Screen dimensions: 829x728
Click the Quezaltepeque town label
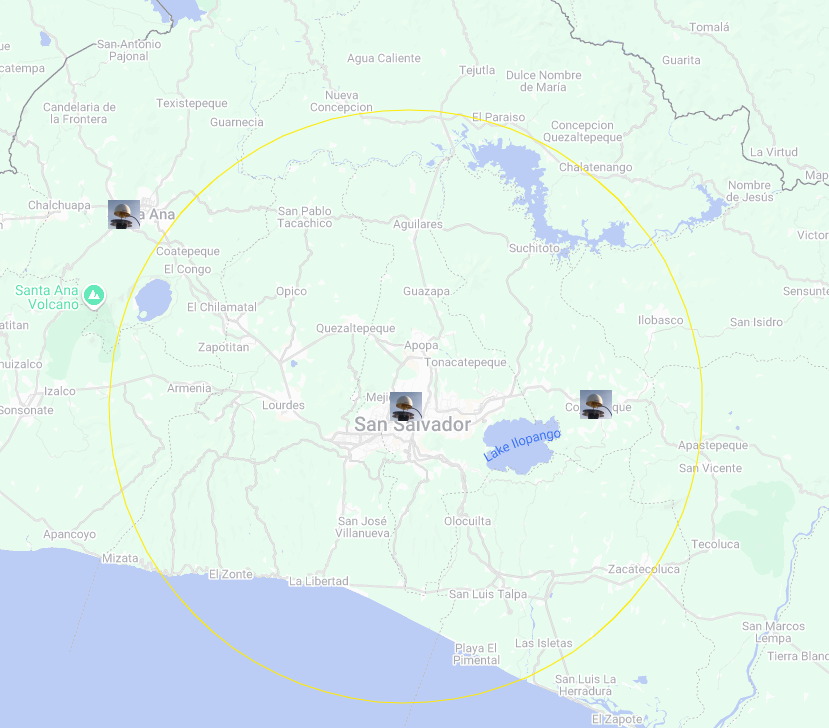pyautogui.click(x=355, y=328)
